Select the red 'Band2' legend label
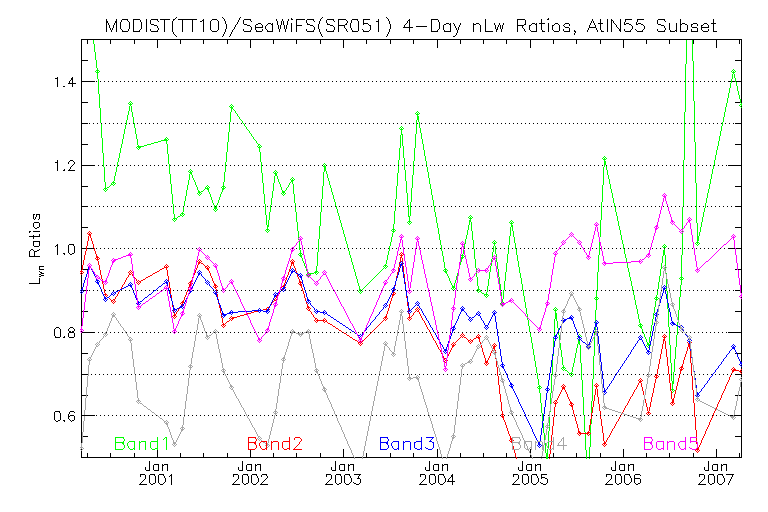This screenshot has width=768, height=512. pos(275,444)
